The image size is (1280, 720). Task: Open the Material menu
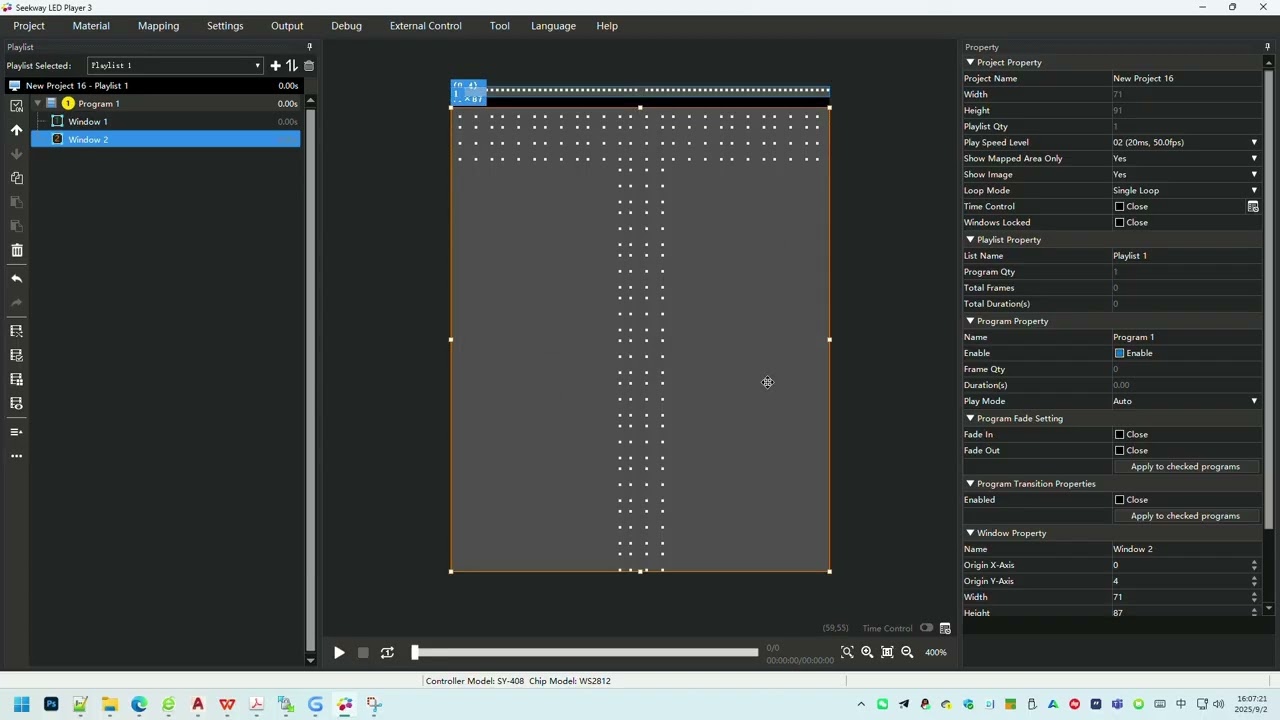pos(91,26)
